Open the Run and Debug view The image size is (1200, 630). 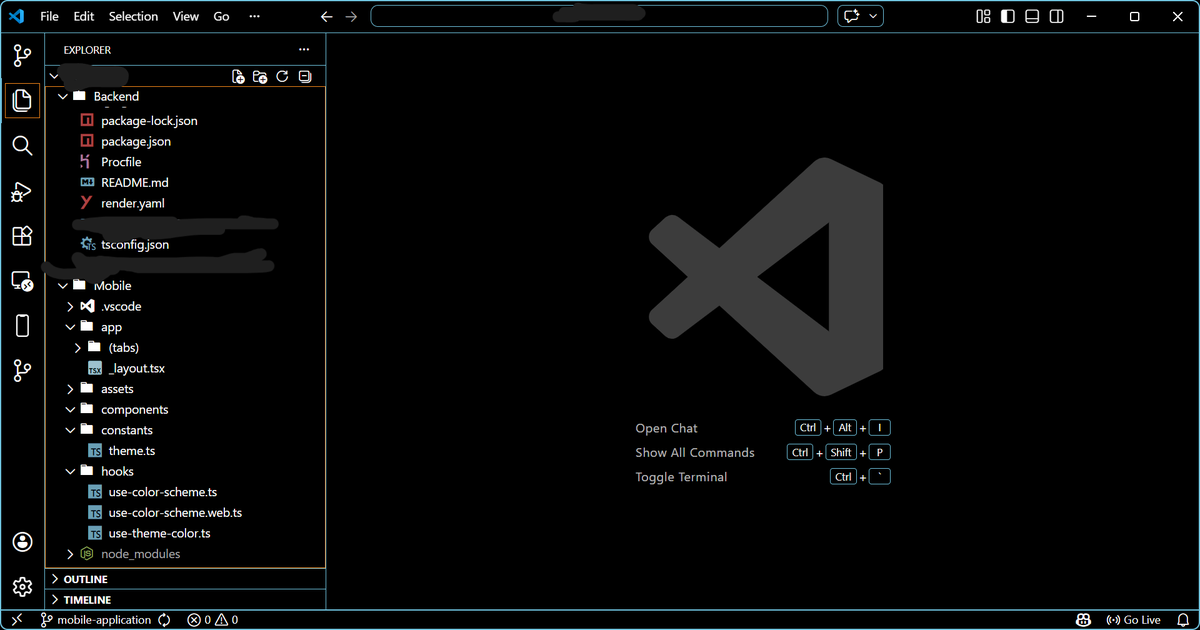22,192
